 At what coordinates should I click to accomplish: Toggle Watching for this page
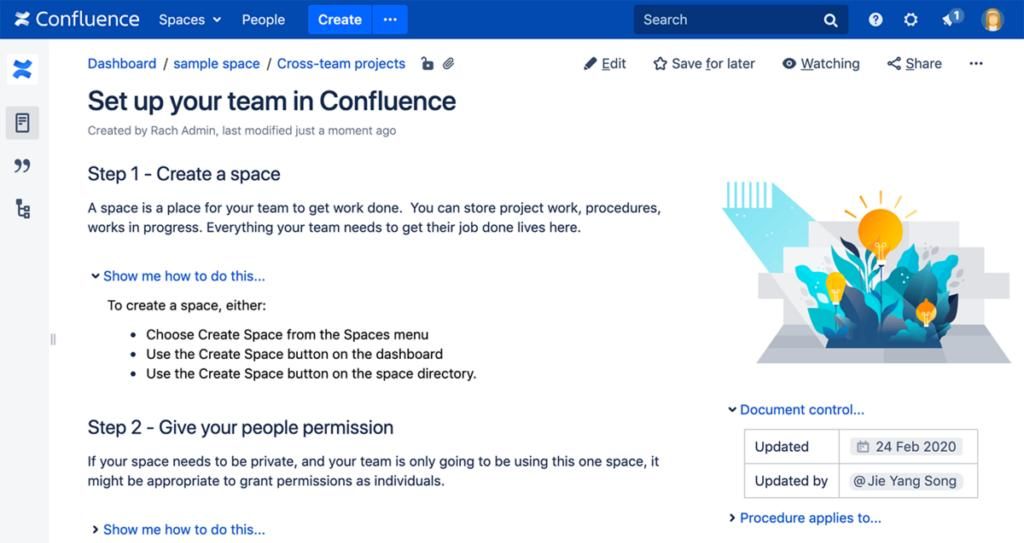click(x=821, y=63)
